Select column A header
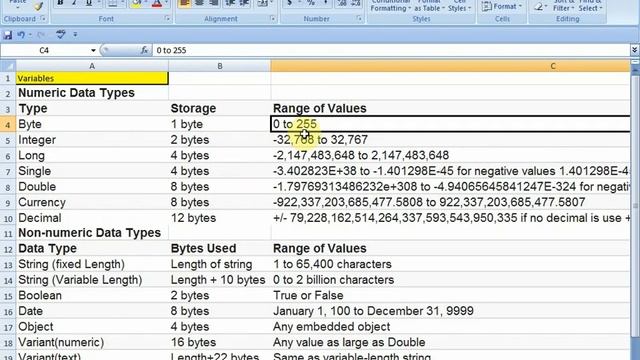Screen dimensions: 640x360 (x=92, y=66)
